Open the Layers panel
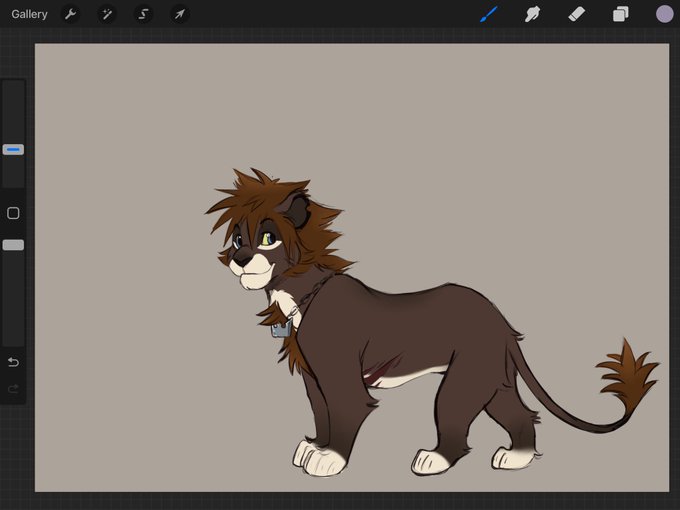Image resolution: width=680 pixels, height=510 pixels. coord(621,14)
